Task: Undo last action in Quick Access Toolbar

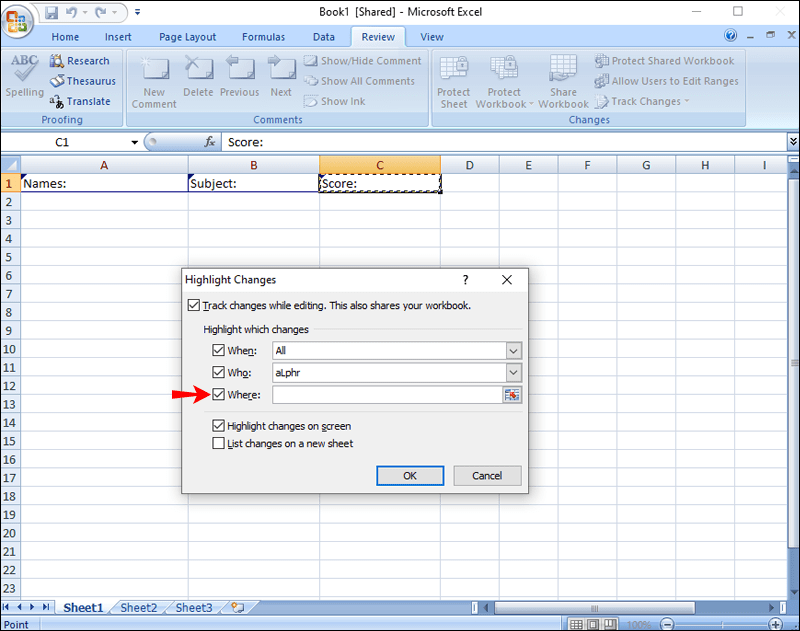Action: [x=71, y=12]
